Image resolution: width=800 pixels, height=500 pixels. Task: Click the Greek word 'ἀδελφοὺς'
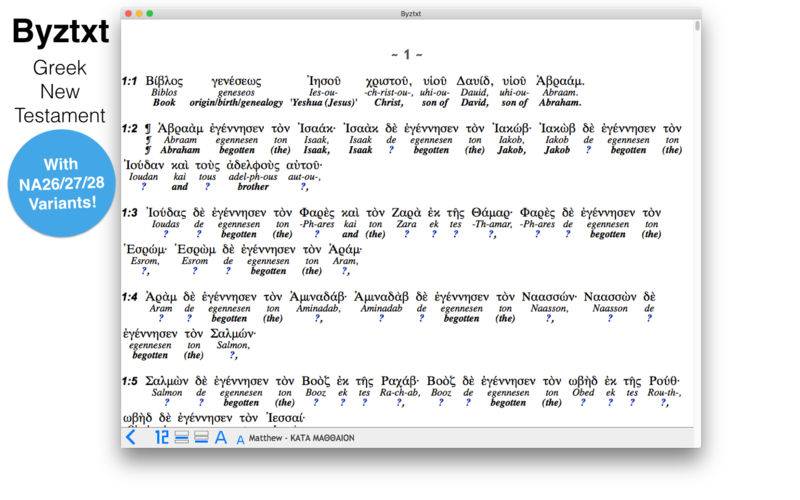[x=253, y=165]
